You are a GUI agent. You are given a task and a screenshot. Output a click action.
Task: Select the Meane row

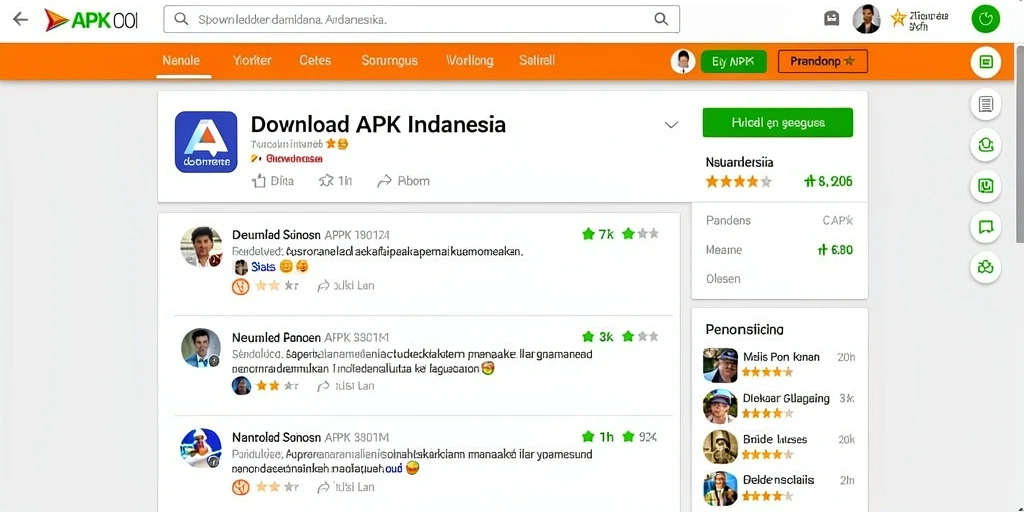pyautogui.click(x=779, y=249)
